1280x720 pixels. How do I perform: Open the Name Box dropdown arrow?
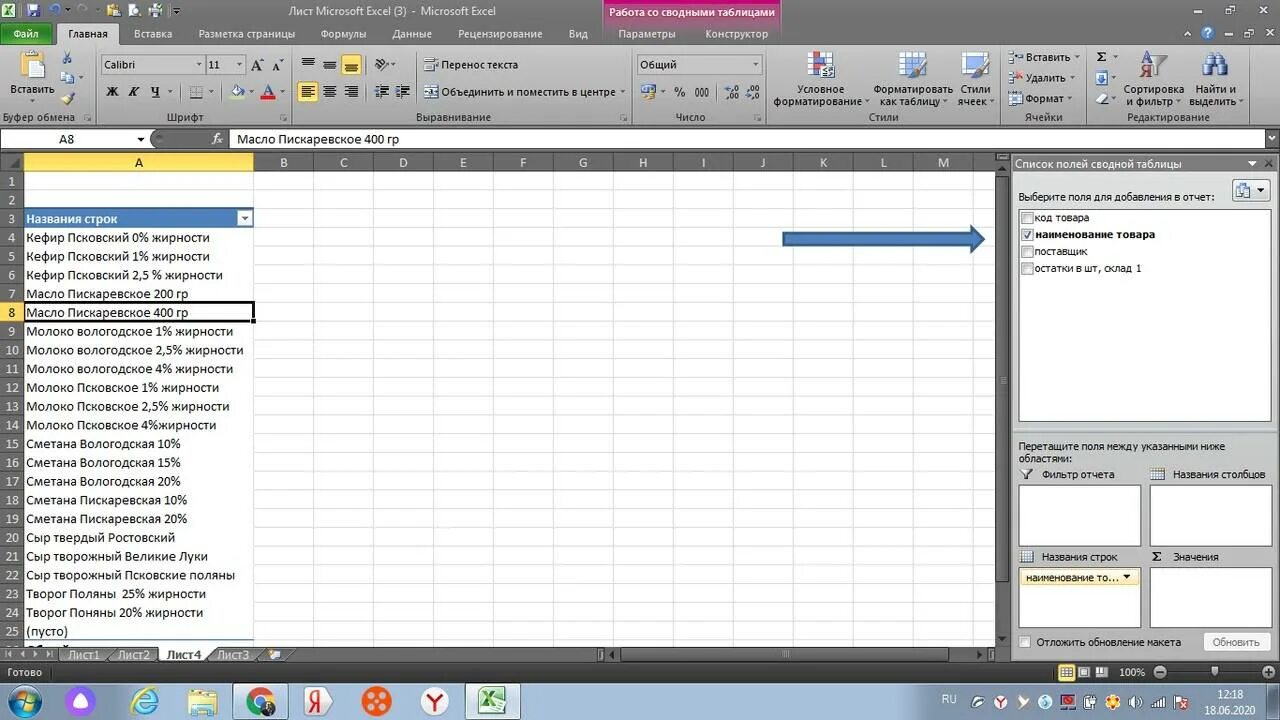[x=140, y=139]
